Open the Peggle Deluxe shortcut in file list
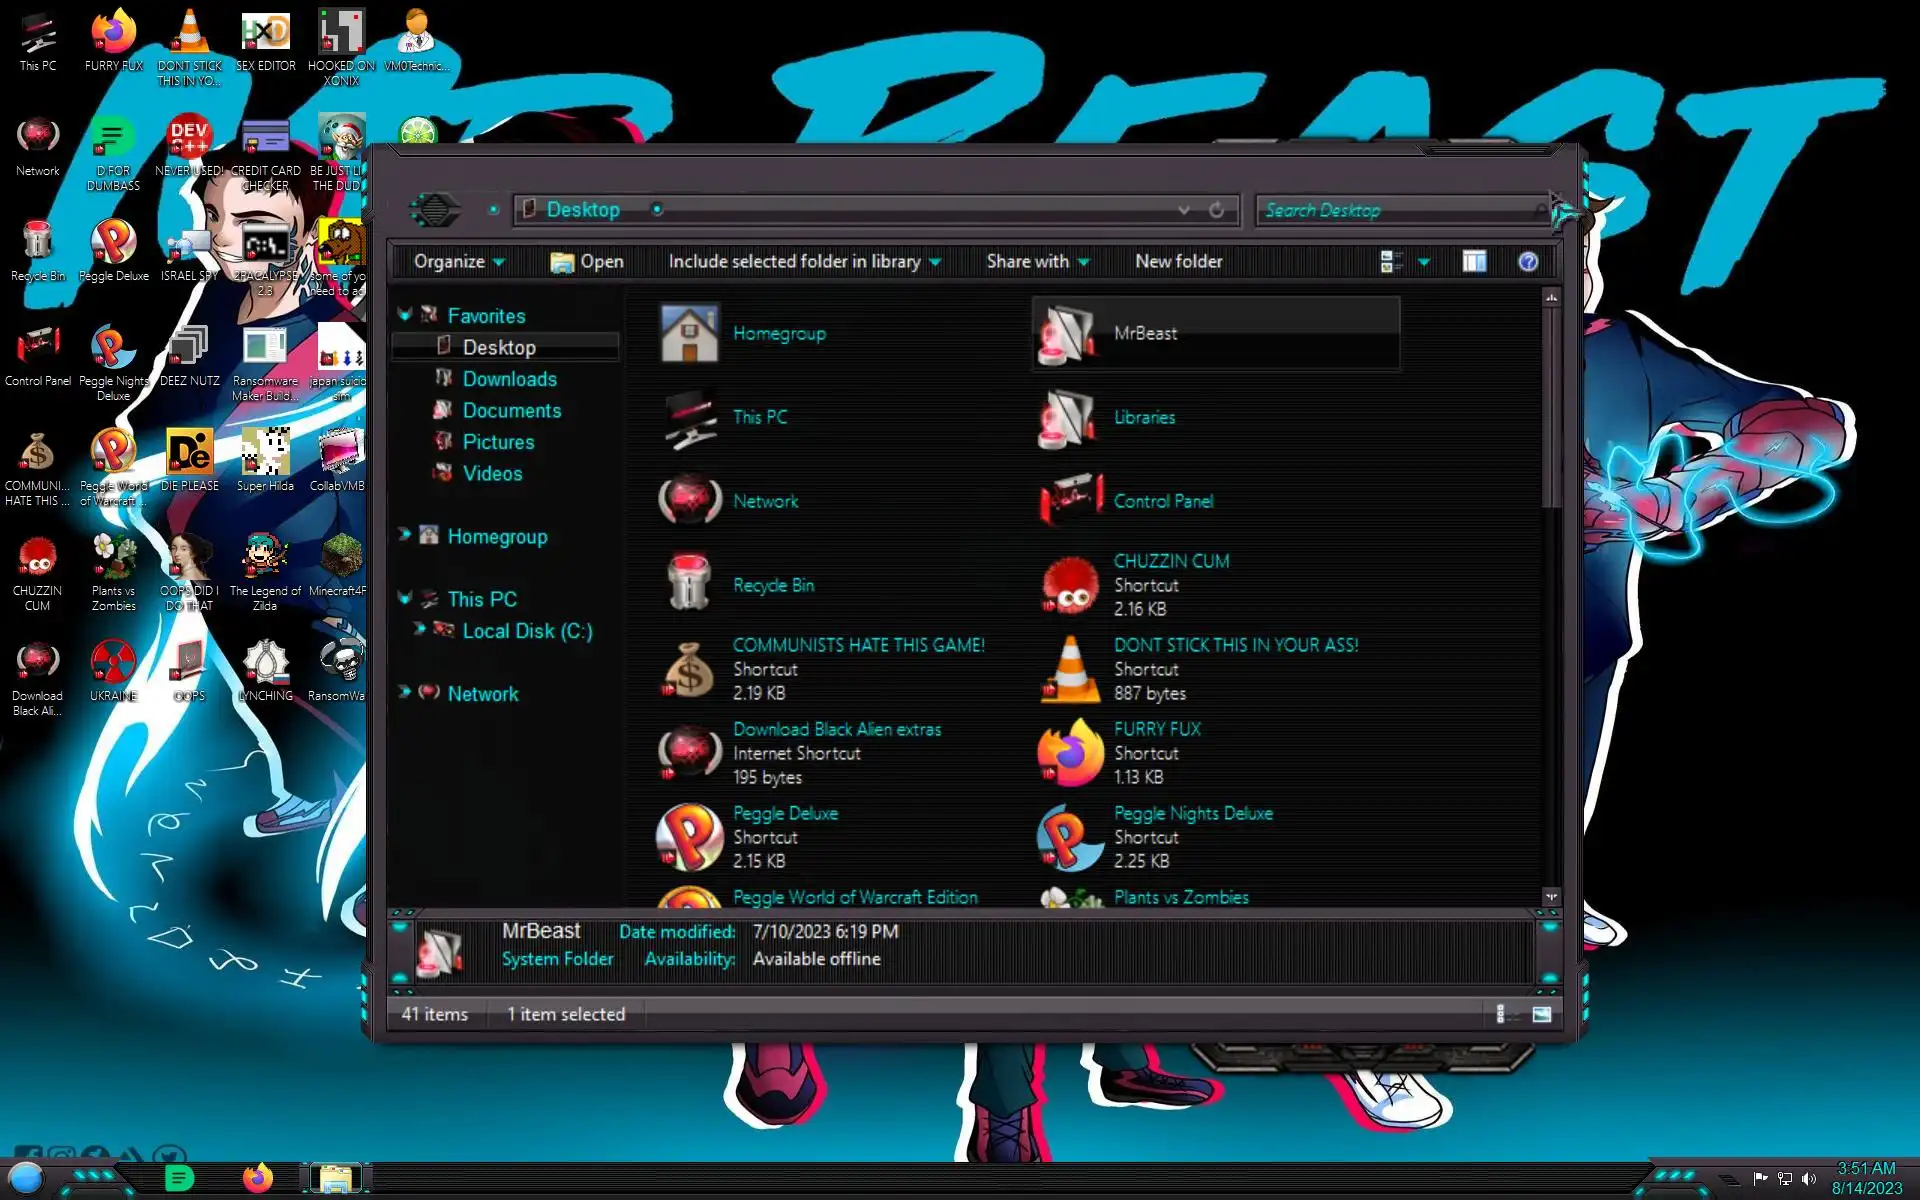 tap(785, 814)
